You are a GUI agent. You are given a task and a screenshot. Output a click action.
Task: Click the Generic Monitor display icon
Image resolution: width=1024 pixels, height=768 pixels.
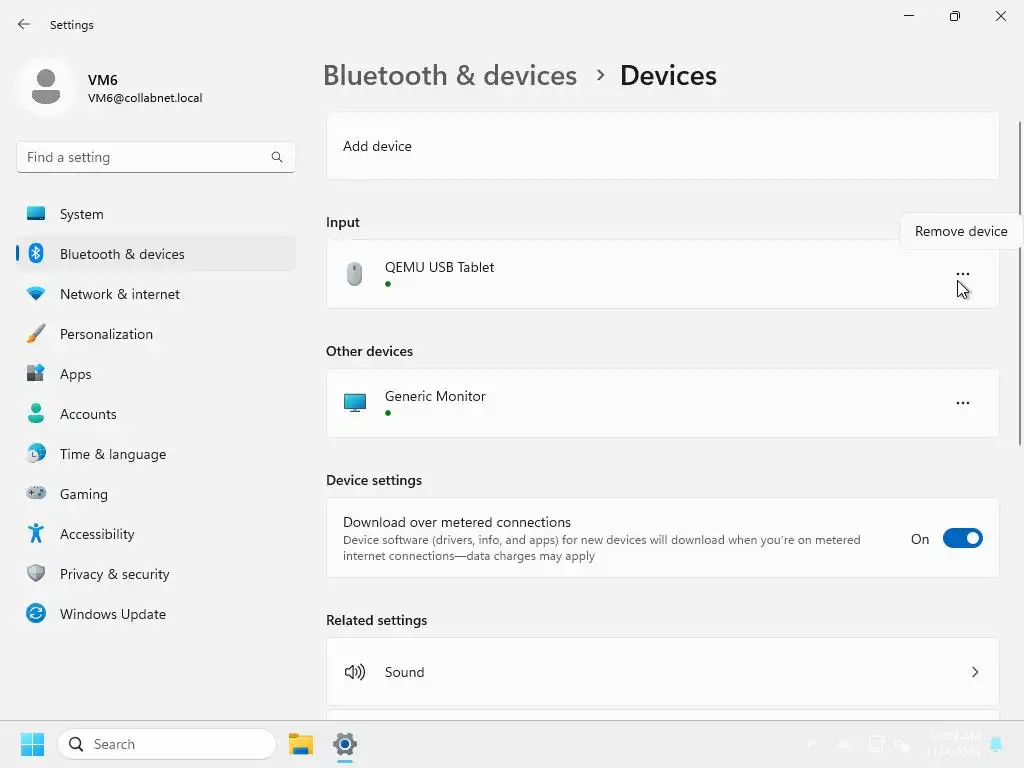click(355, 403)
